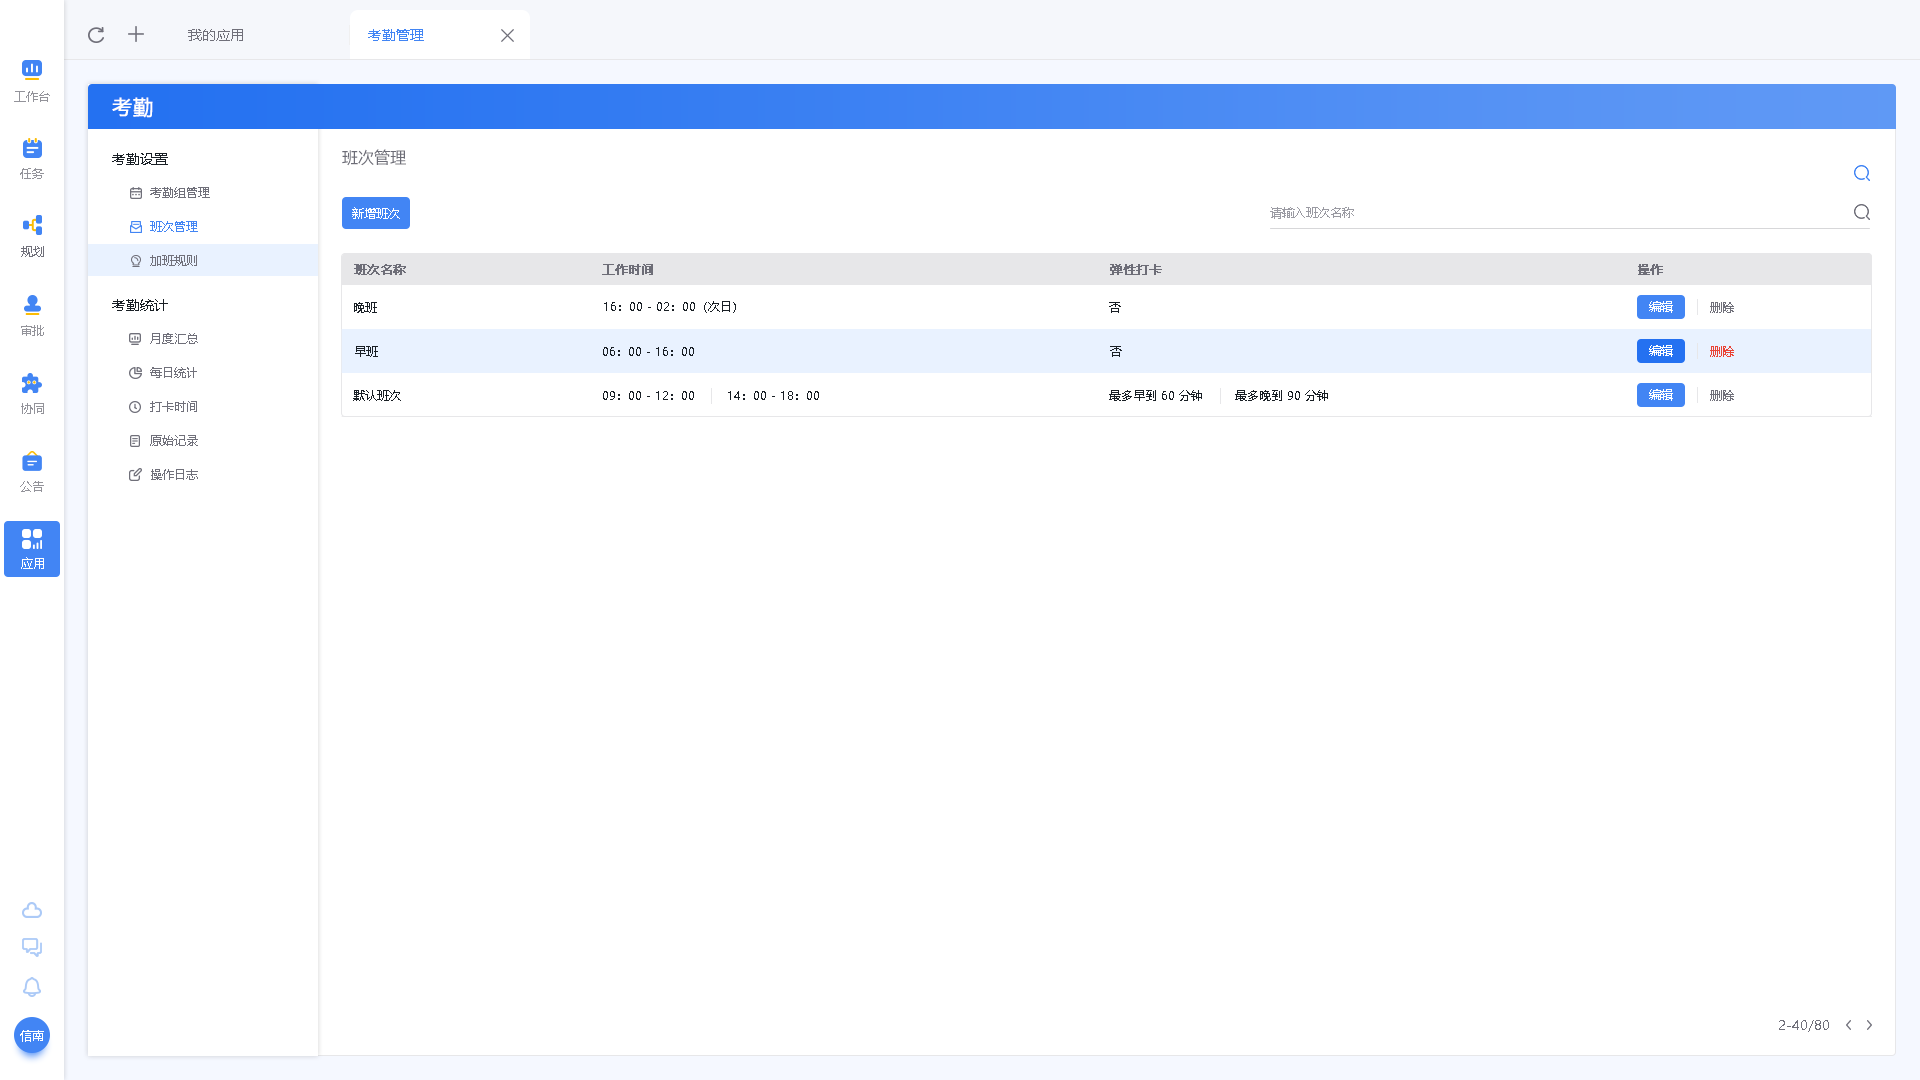
Task: Go to previous page arrow
Action: pos(1848,1025)
